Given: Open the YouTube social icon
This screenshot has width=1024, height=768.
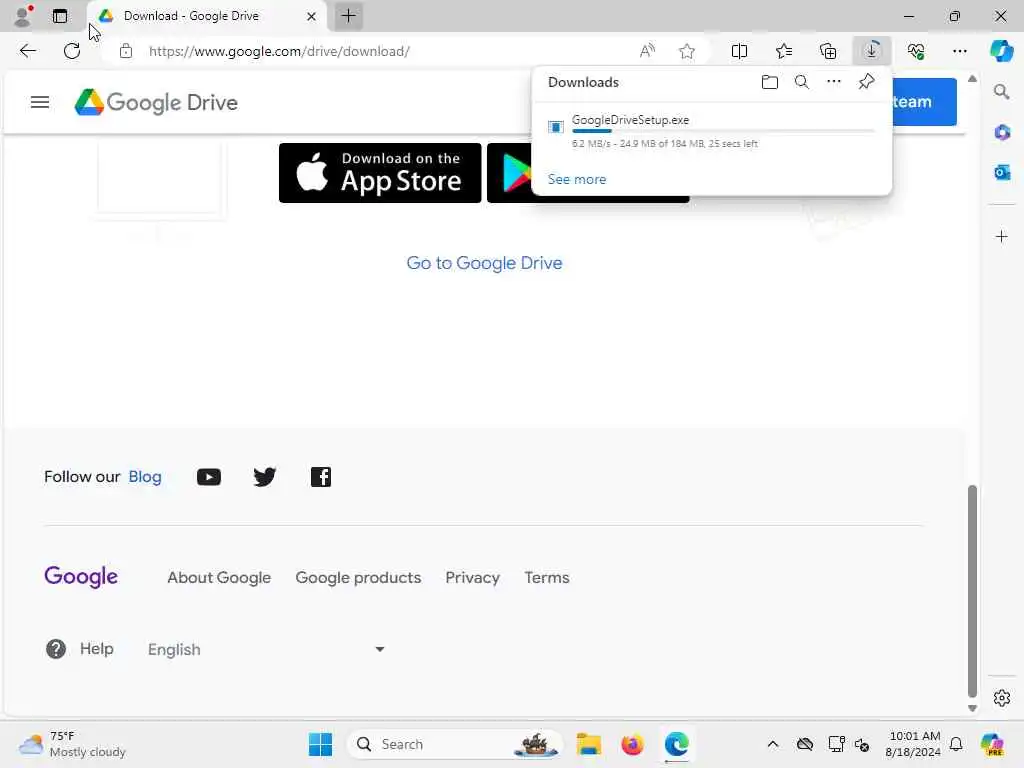Looking at the screenshot, I should [x=209, y=477].
